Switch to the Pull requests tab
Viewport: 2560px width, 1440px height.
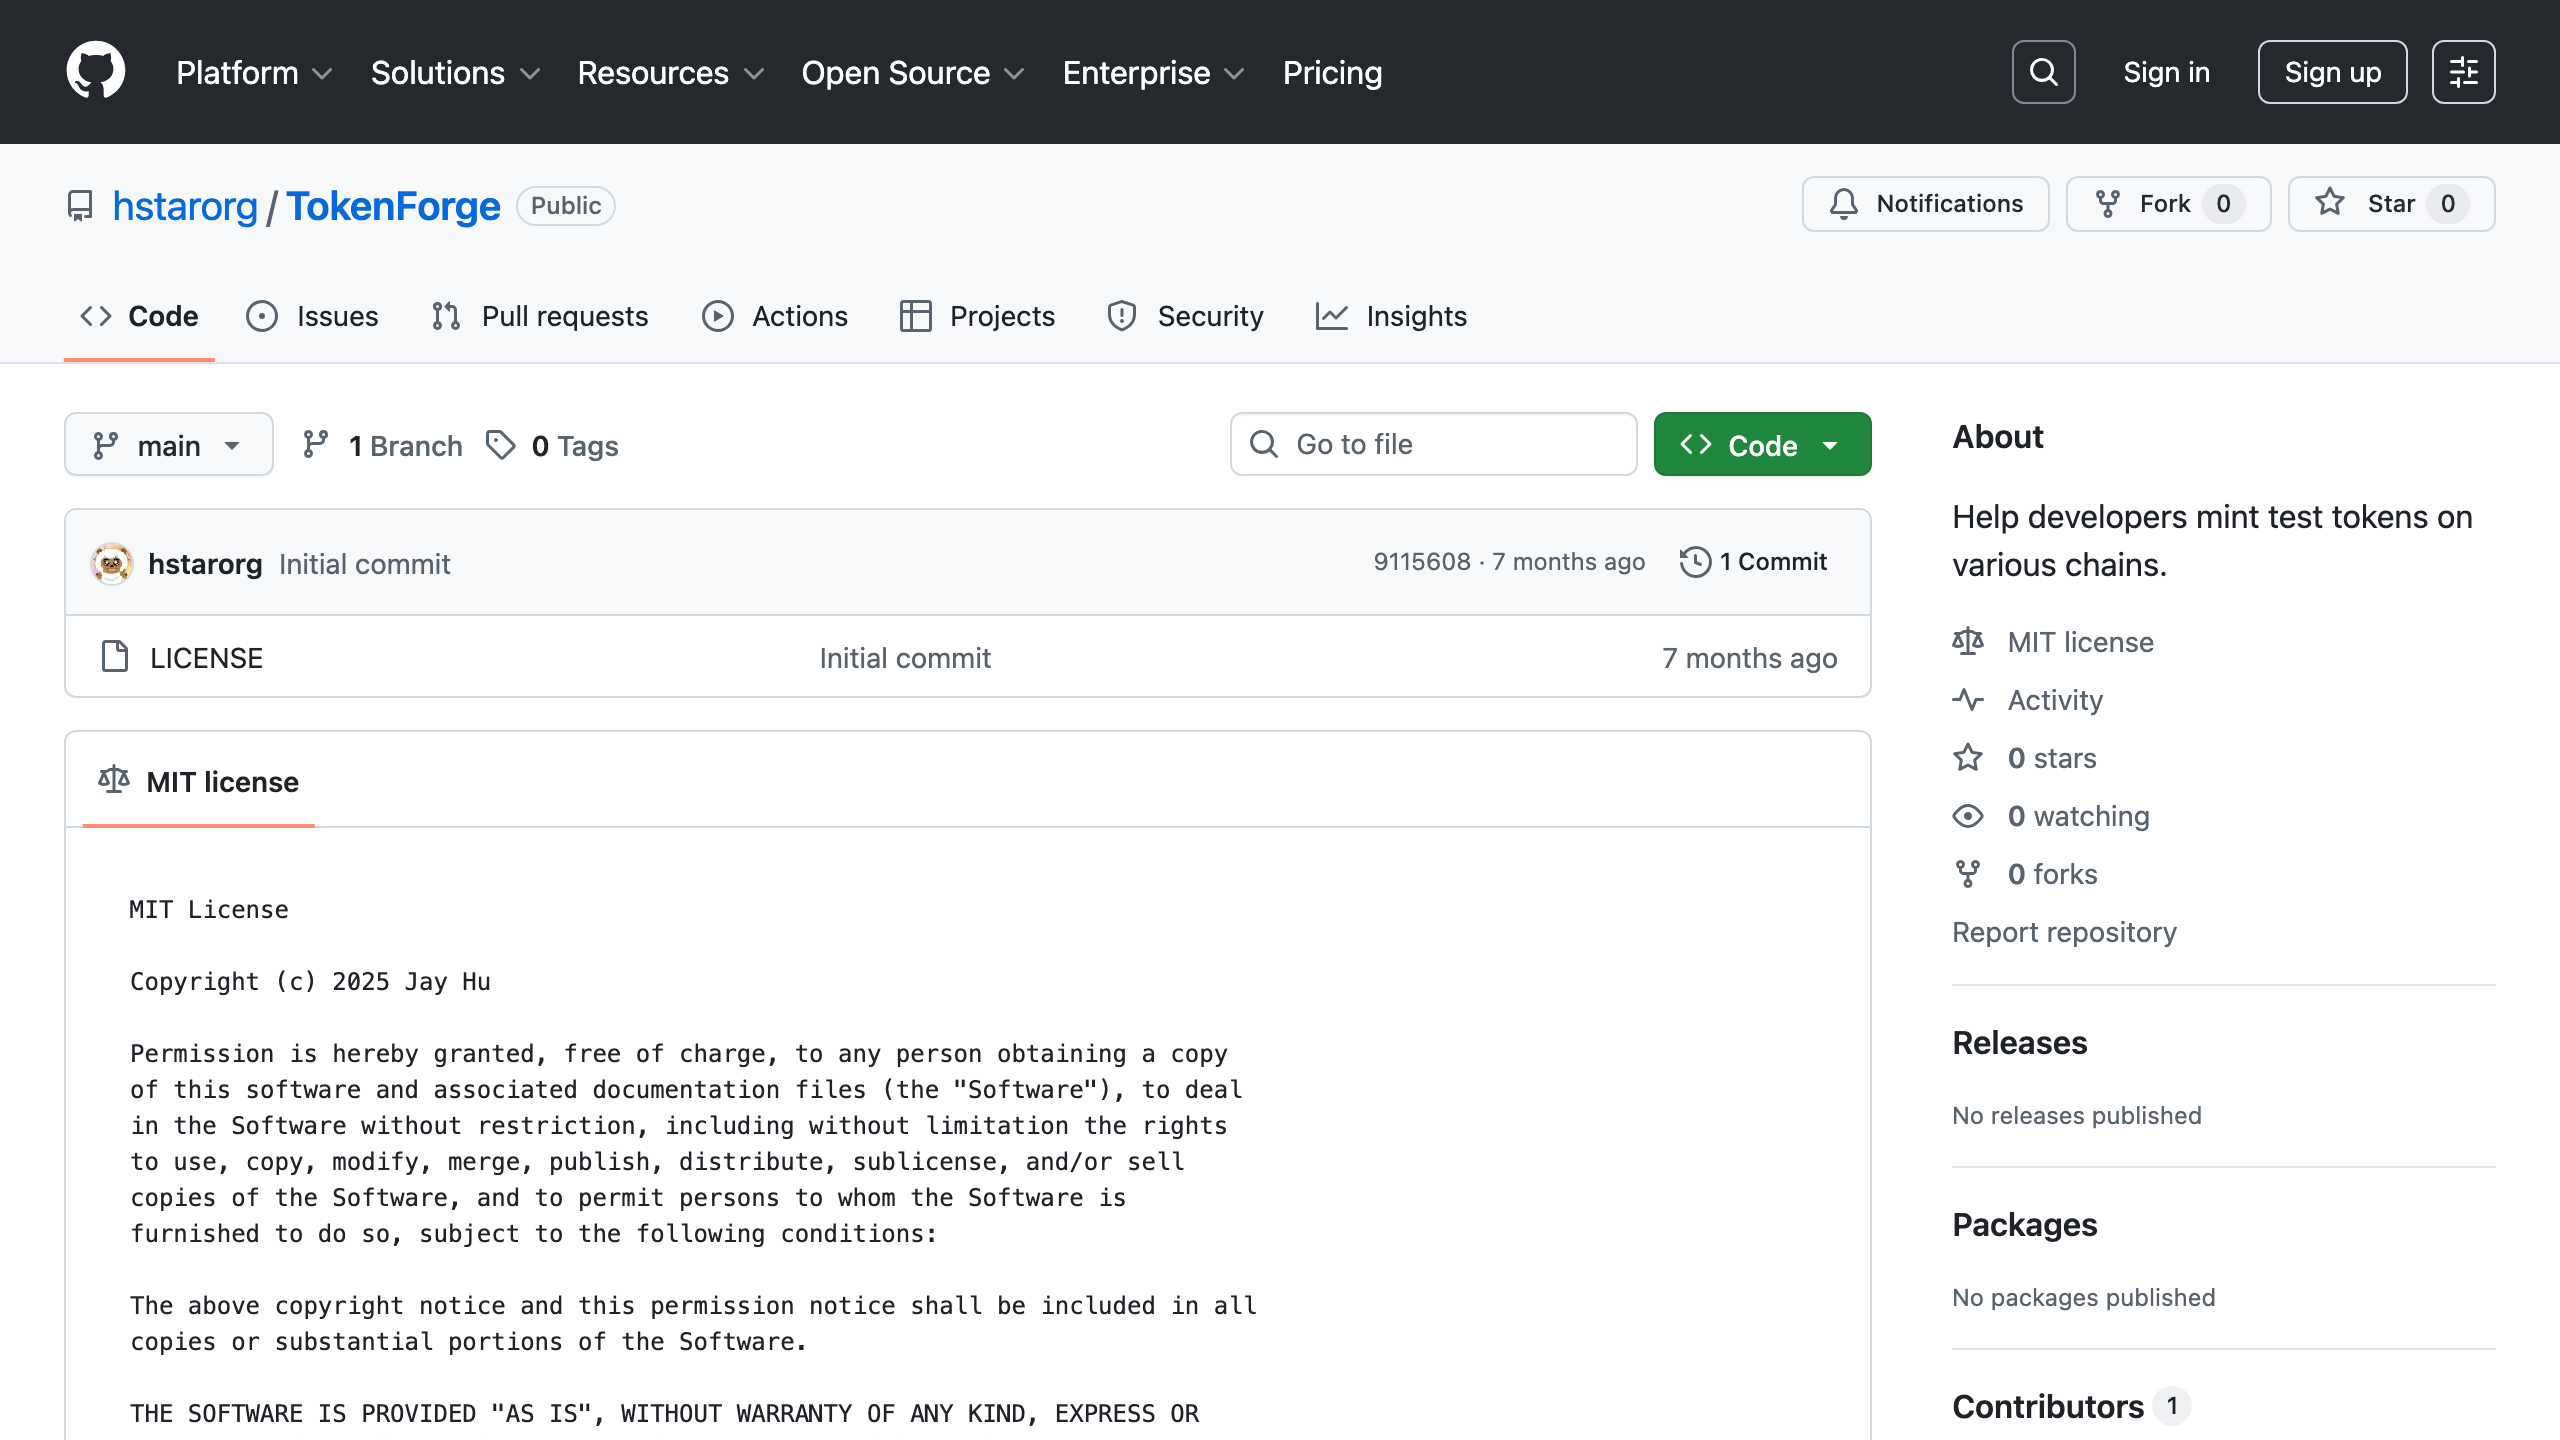[x=541, y=316]
